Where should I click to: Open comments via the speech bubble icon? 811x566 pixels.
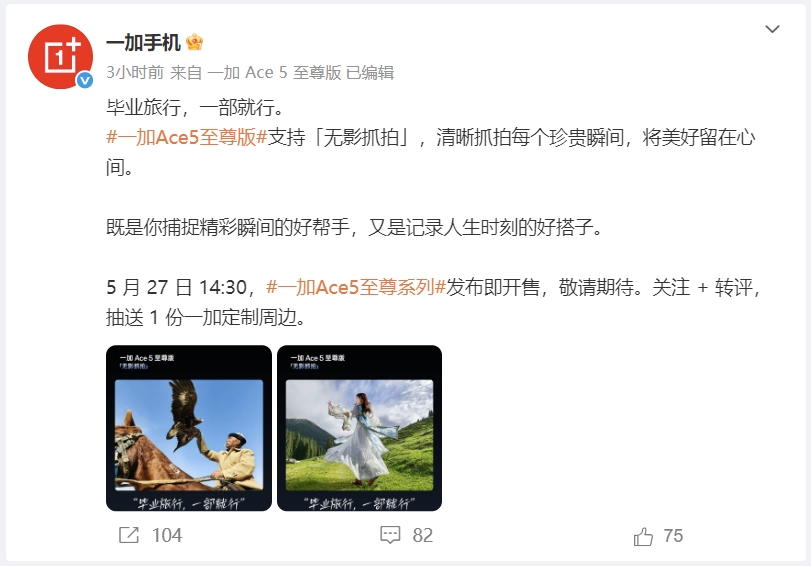pyautogui.click(x=390, y=535)
